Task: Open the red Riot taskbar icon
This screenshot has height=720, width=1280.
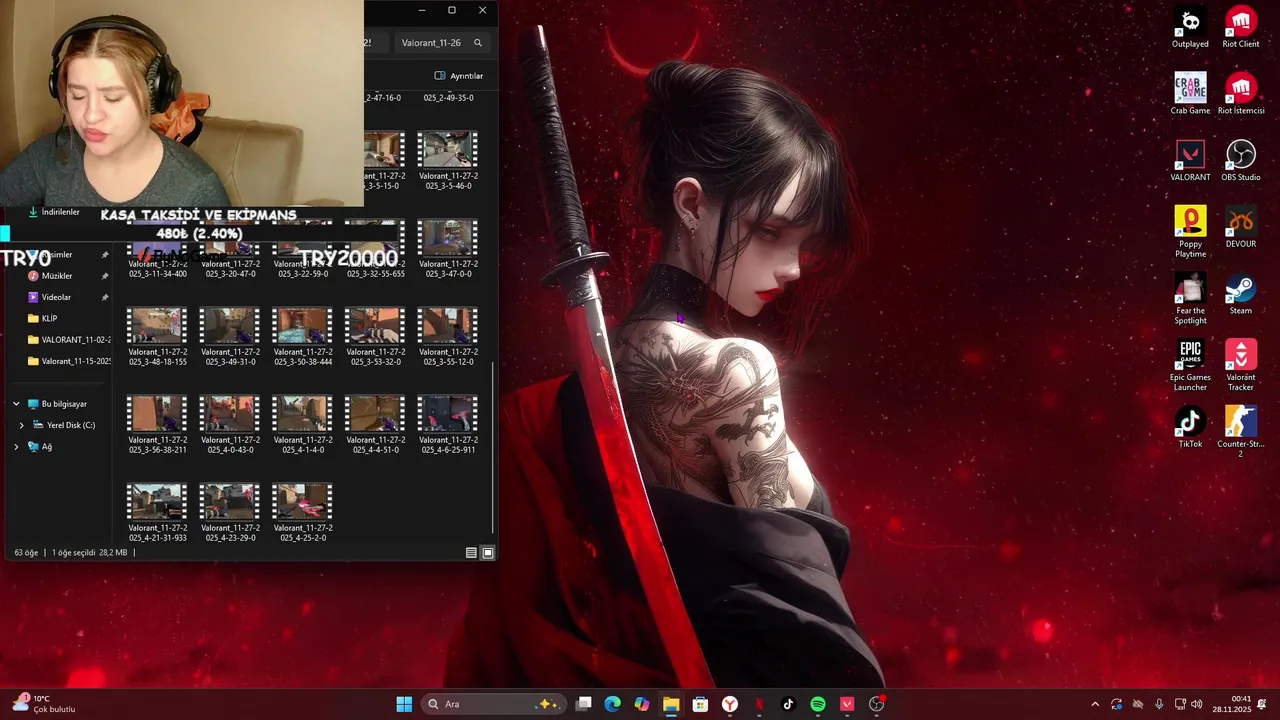Action: tap(759, 704)
